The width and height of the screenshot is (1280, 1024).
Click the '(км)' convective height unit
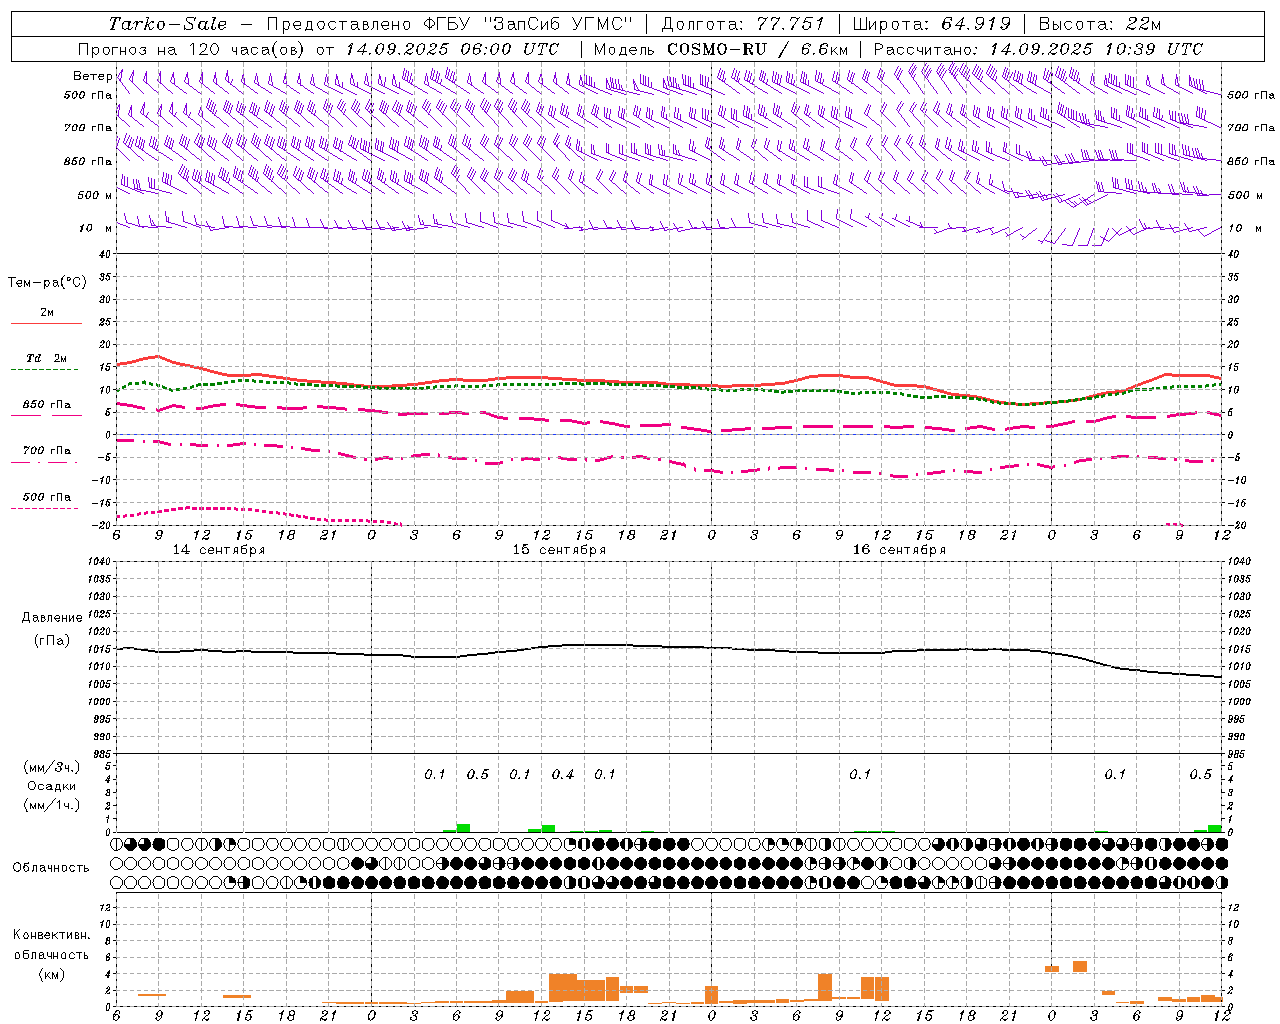[x=52, y=974]
